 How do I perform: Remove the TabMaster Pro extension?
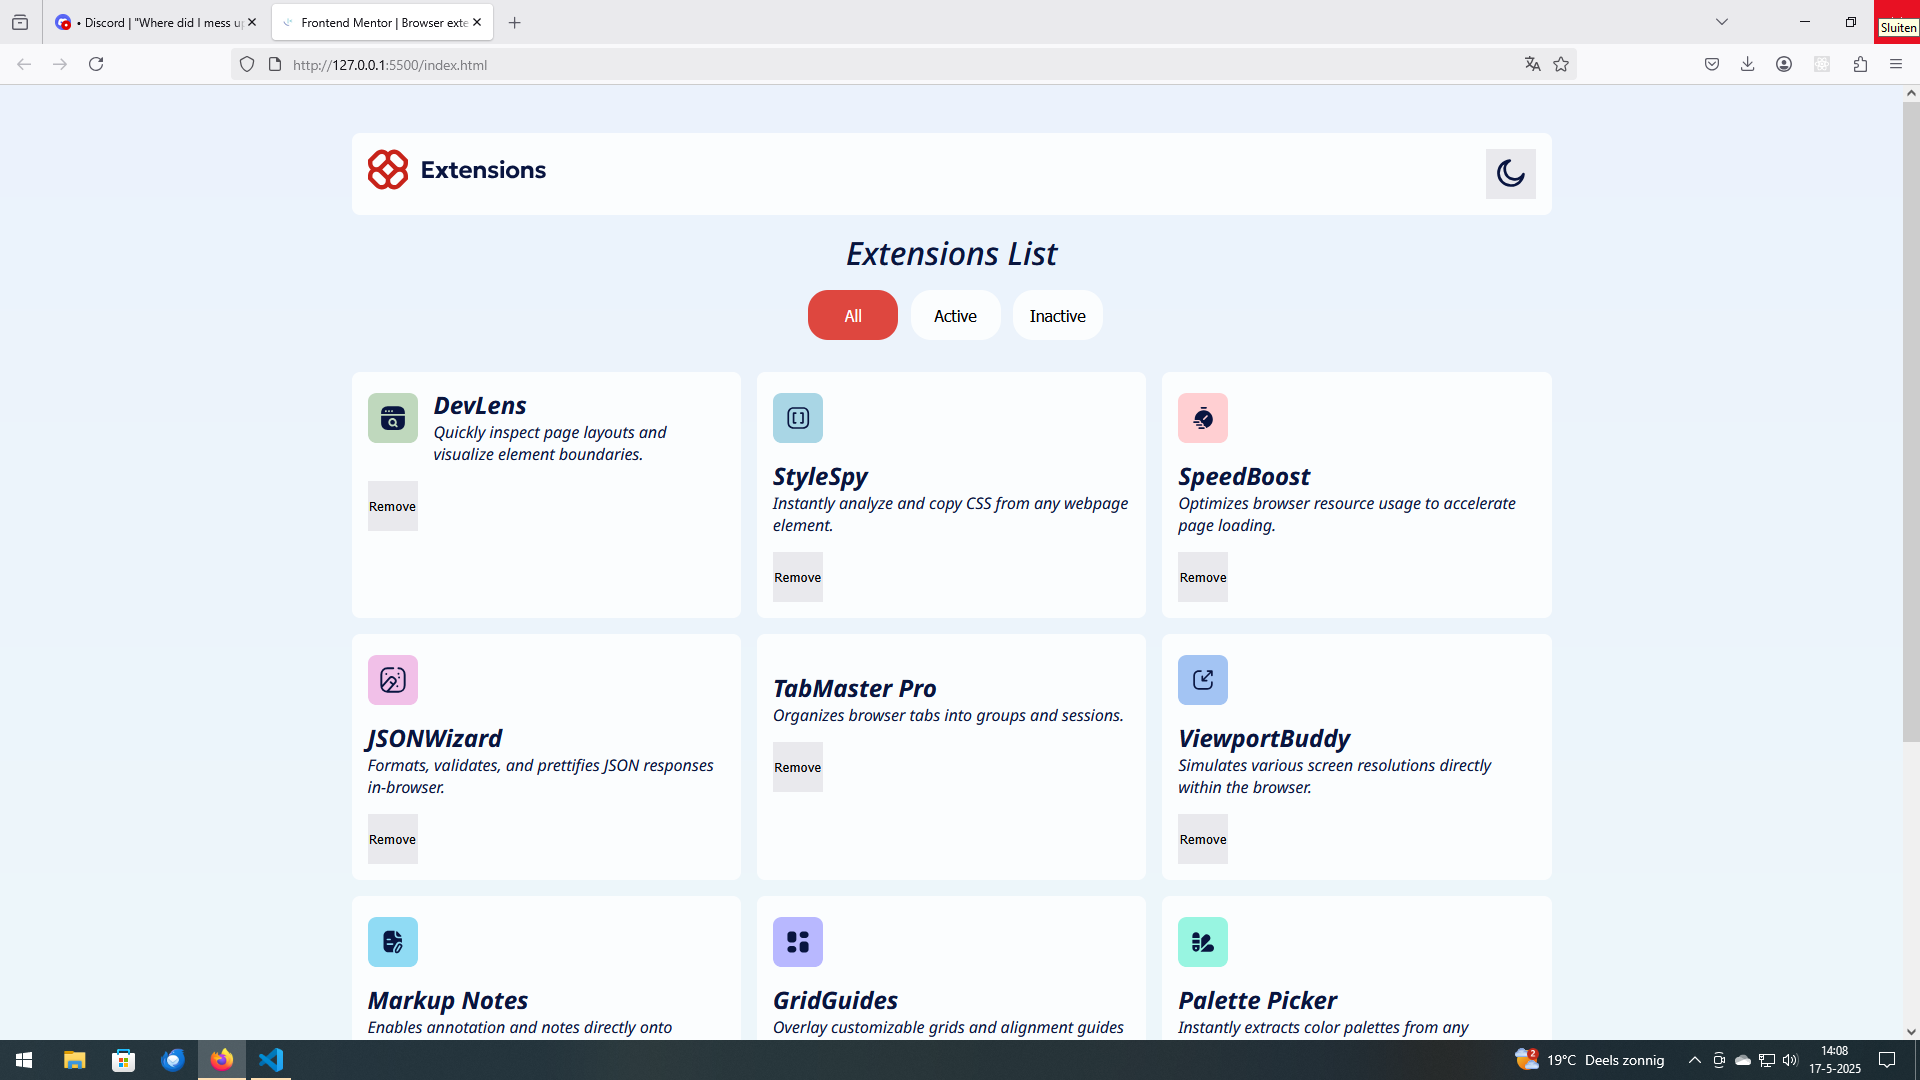[797, 768]
